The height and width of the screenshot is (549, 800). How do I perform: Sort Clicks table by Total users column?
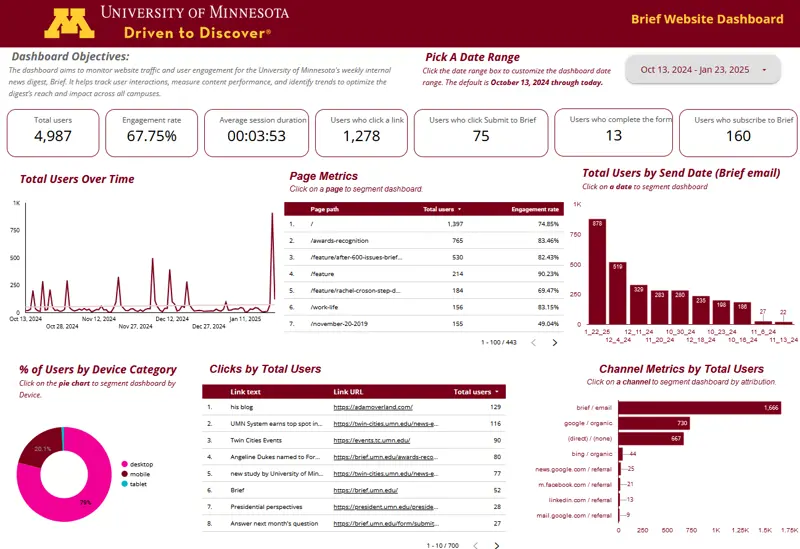(x=476, y=392)
